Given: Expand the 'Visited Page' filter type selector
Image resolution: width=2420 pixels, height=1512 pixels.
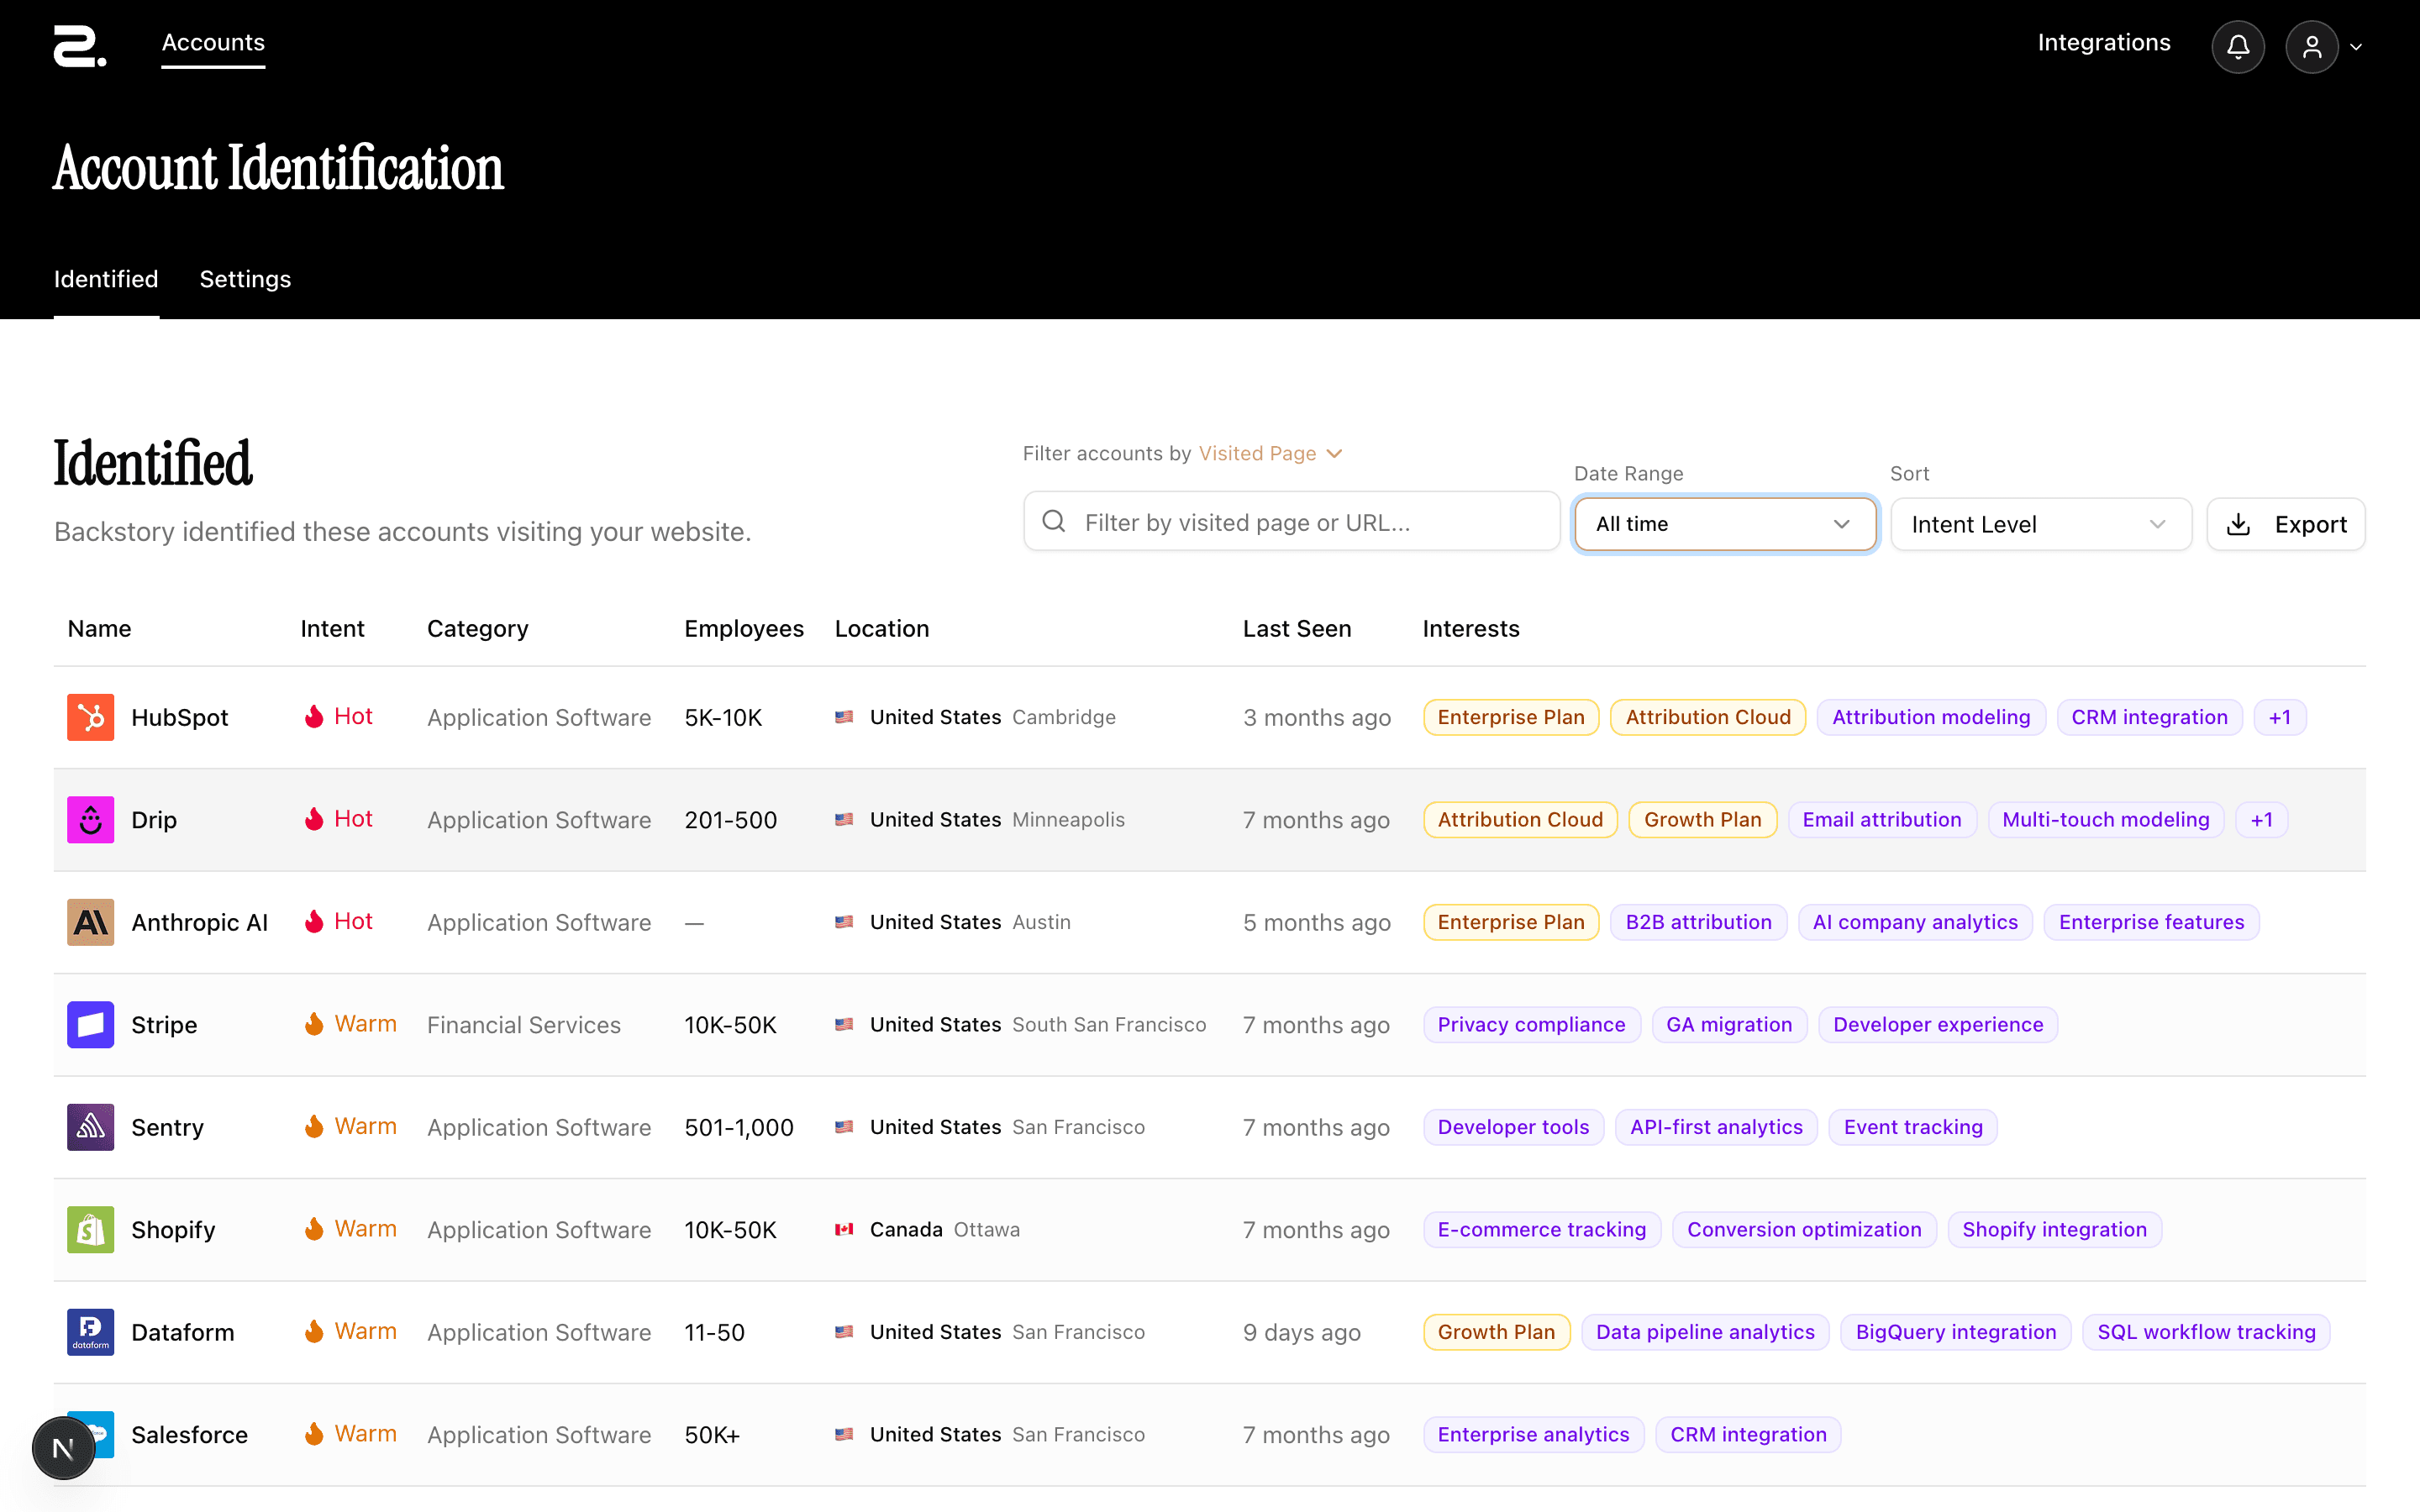Looking at the screenshot, I should 1270,454.
